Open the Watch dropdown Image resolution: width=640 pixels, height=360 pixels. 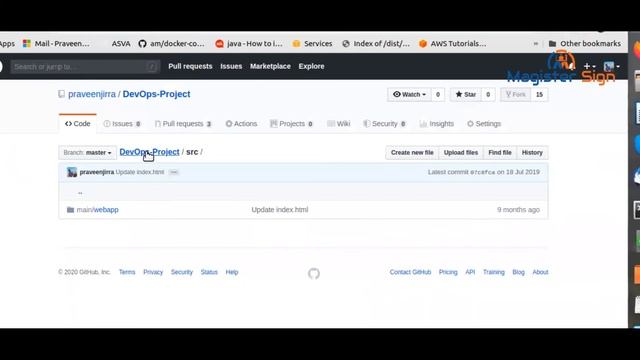click(409, 94)
